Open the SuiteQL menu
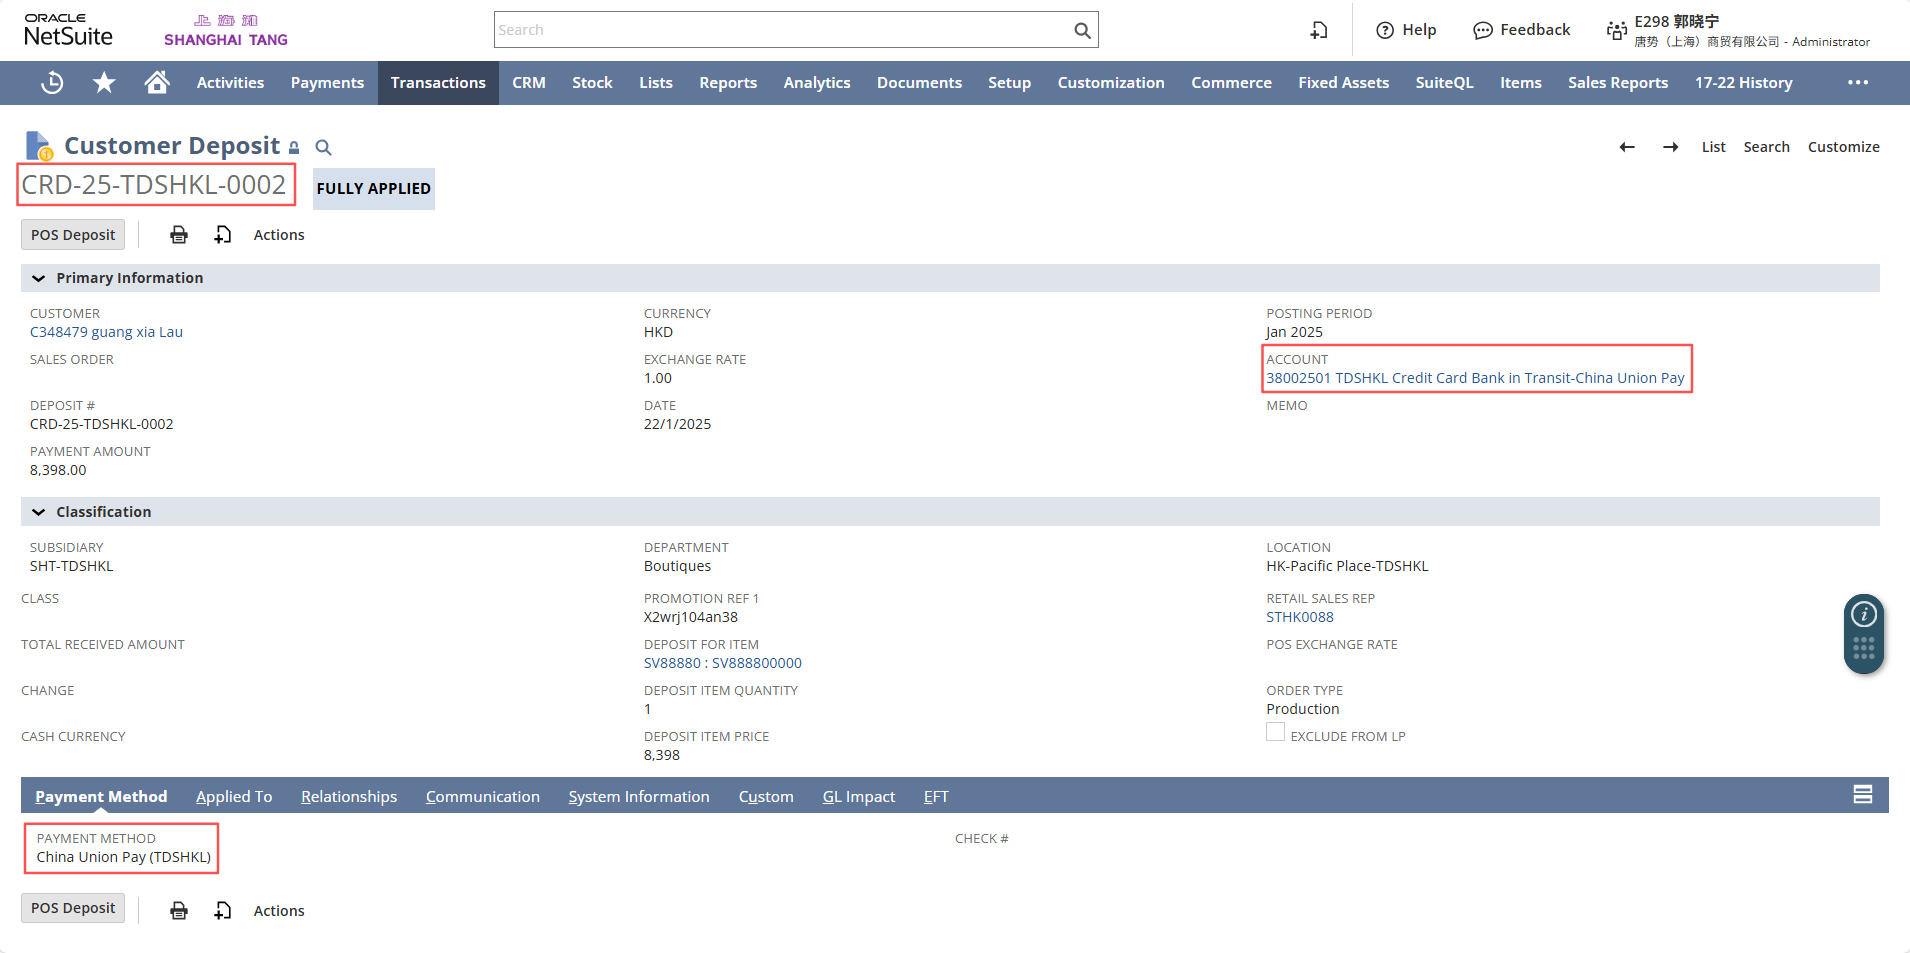This screenshot has width=1910, height=953. 1444,83
